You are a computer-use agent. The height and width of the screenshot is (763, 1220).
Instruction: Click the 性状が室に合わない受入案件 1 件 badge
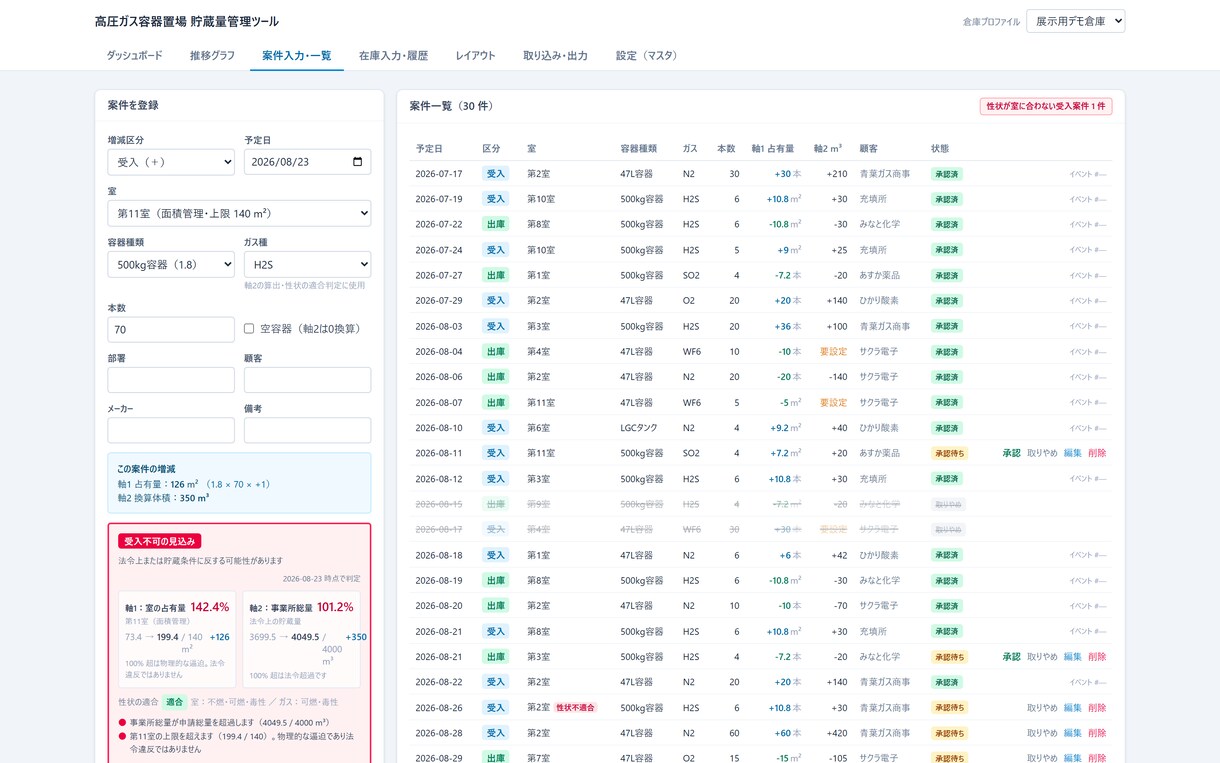click(1046, 106)
